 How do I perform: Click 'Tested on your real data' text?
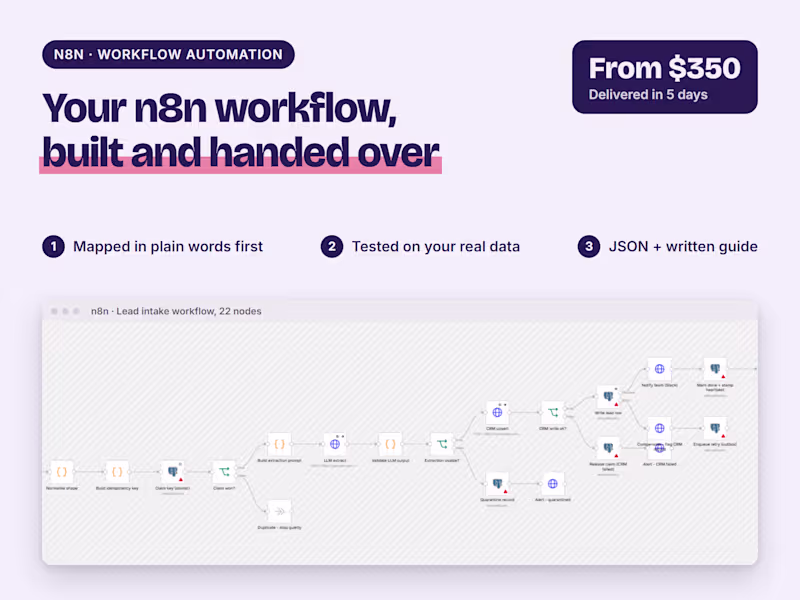[x=436, y=246]
